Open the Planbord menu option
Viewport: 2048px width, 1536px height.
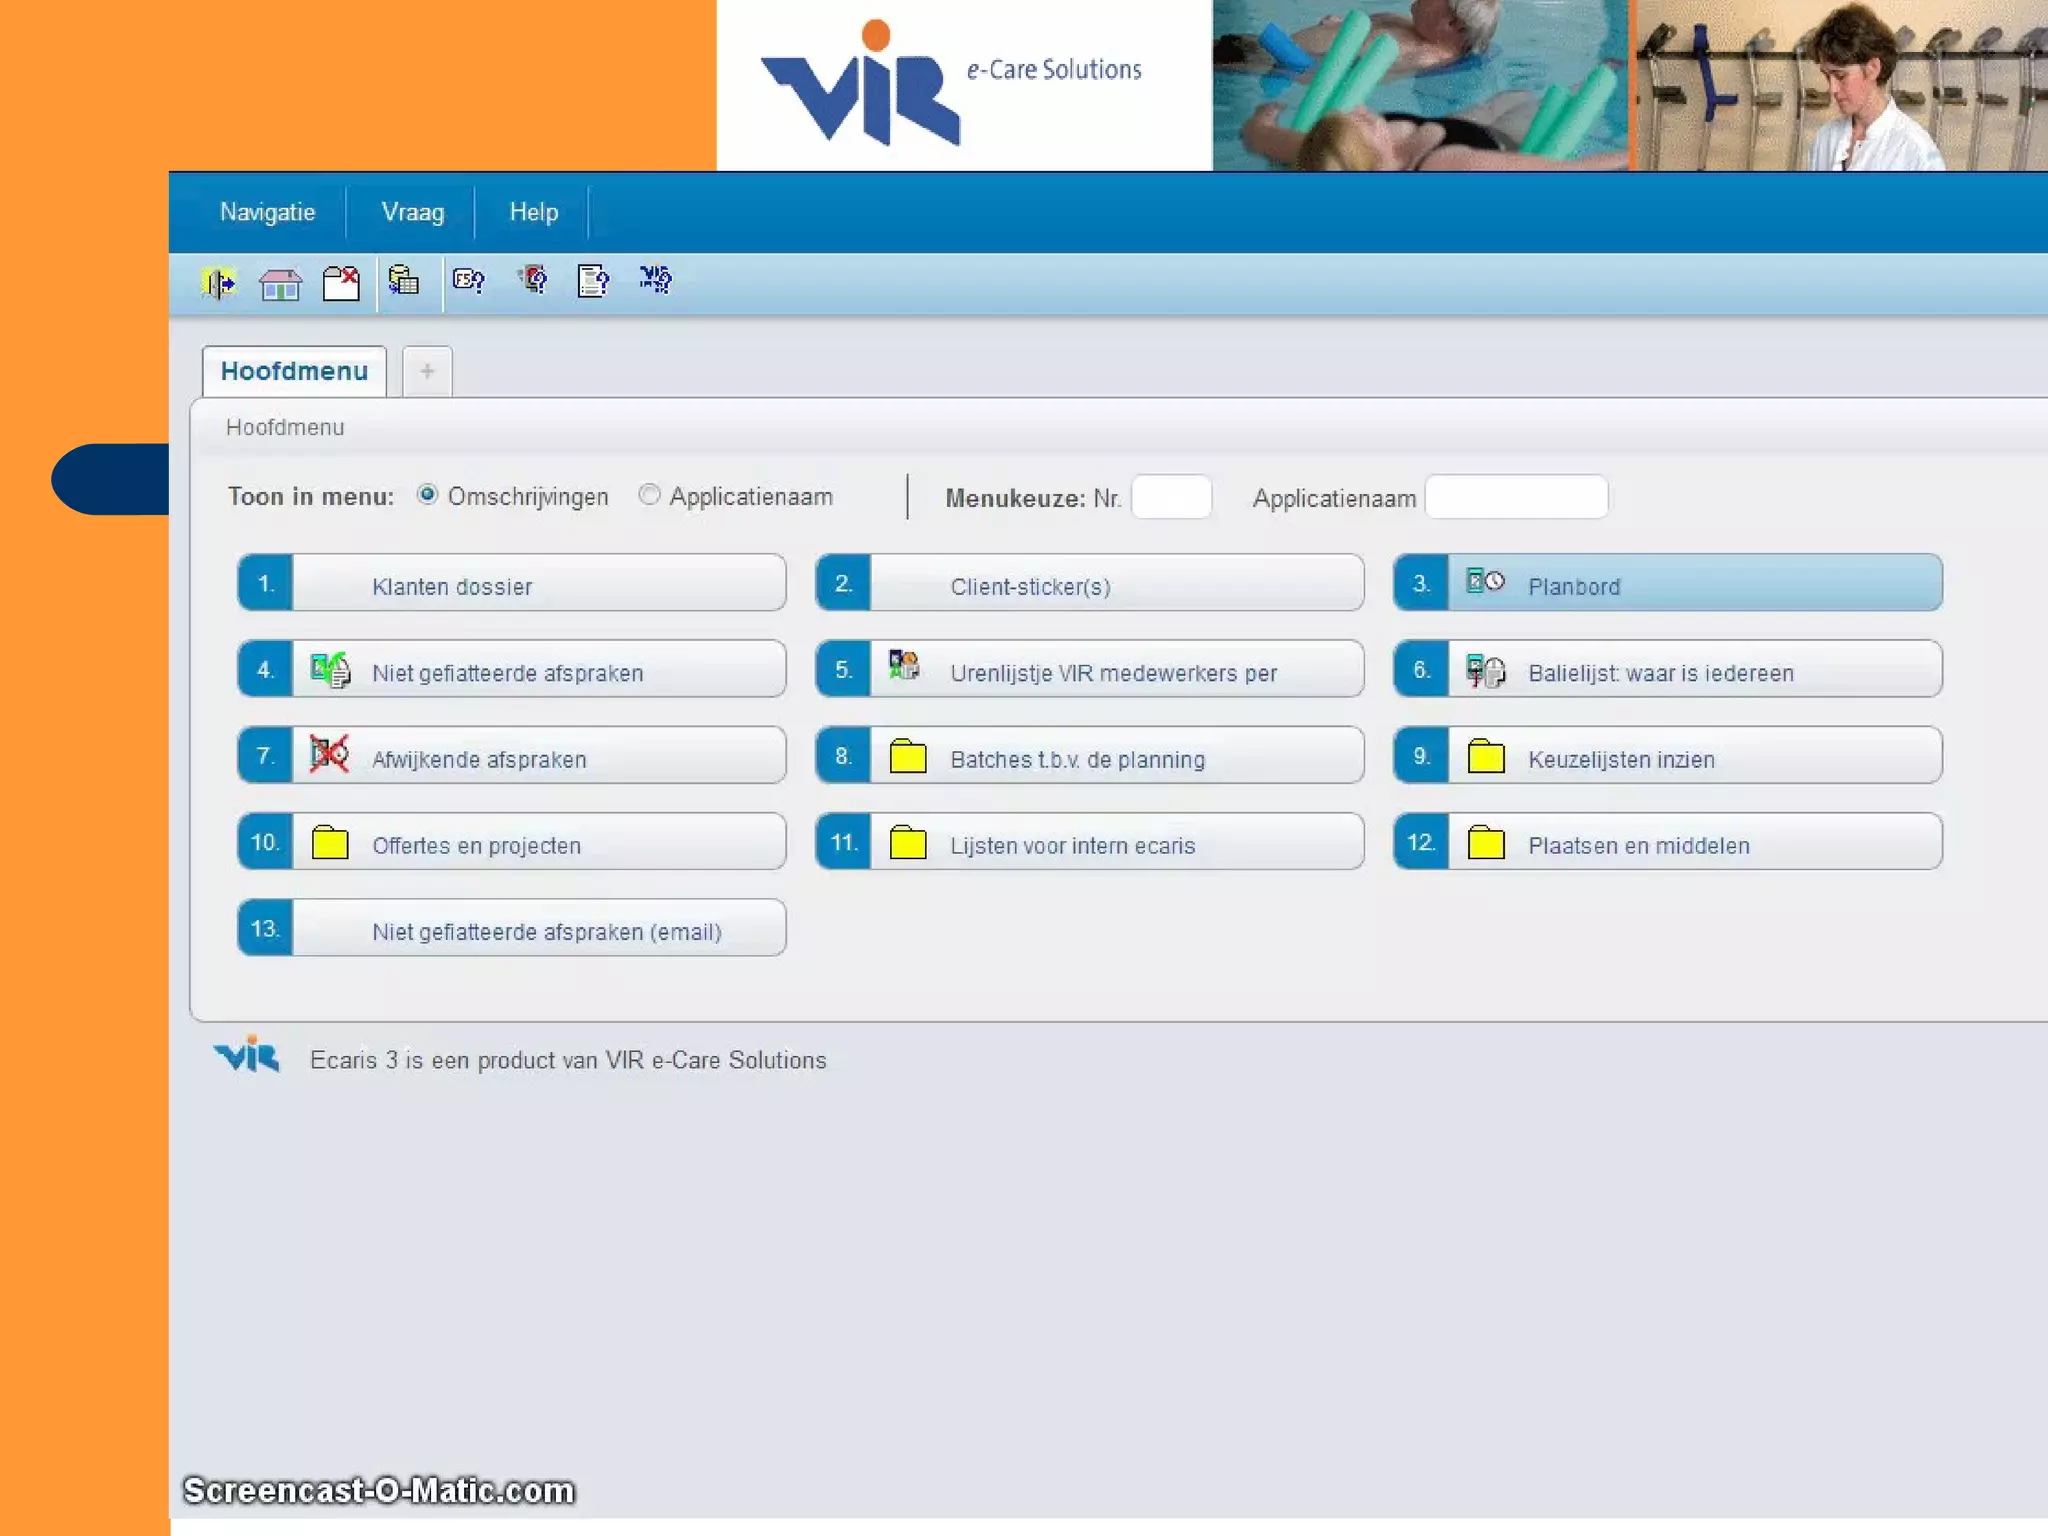pyautogui.click(x=1667, y=584)
